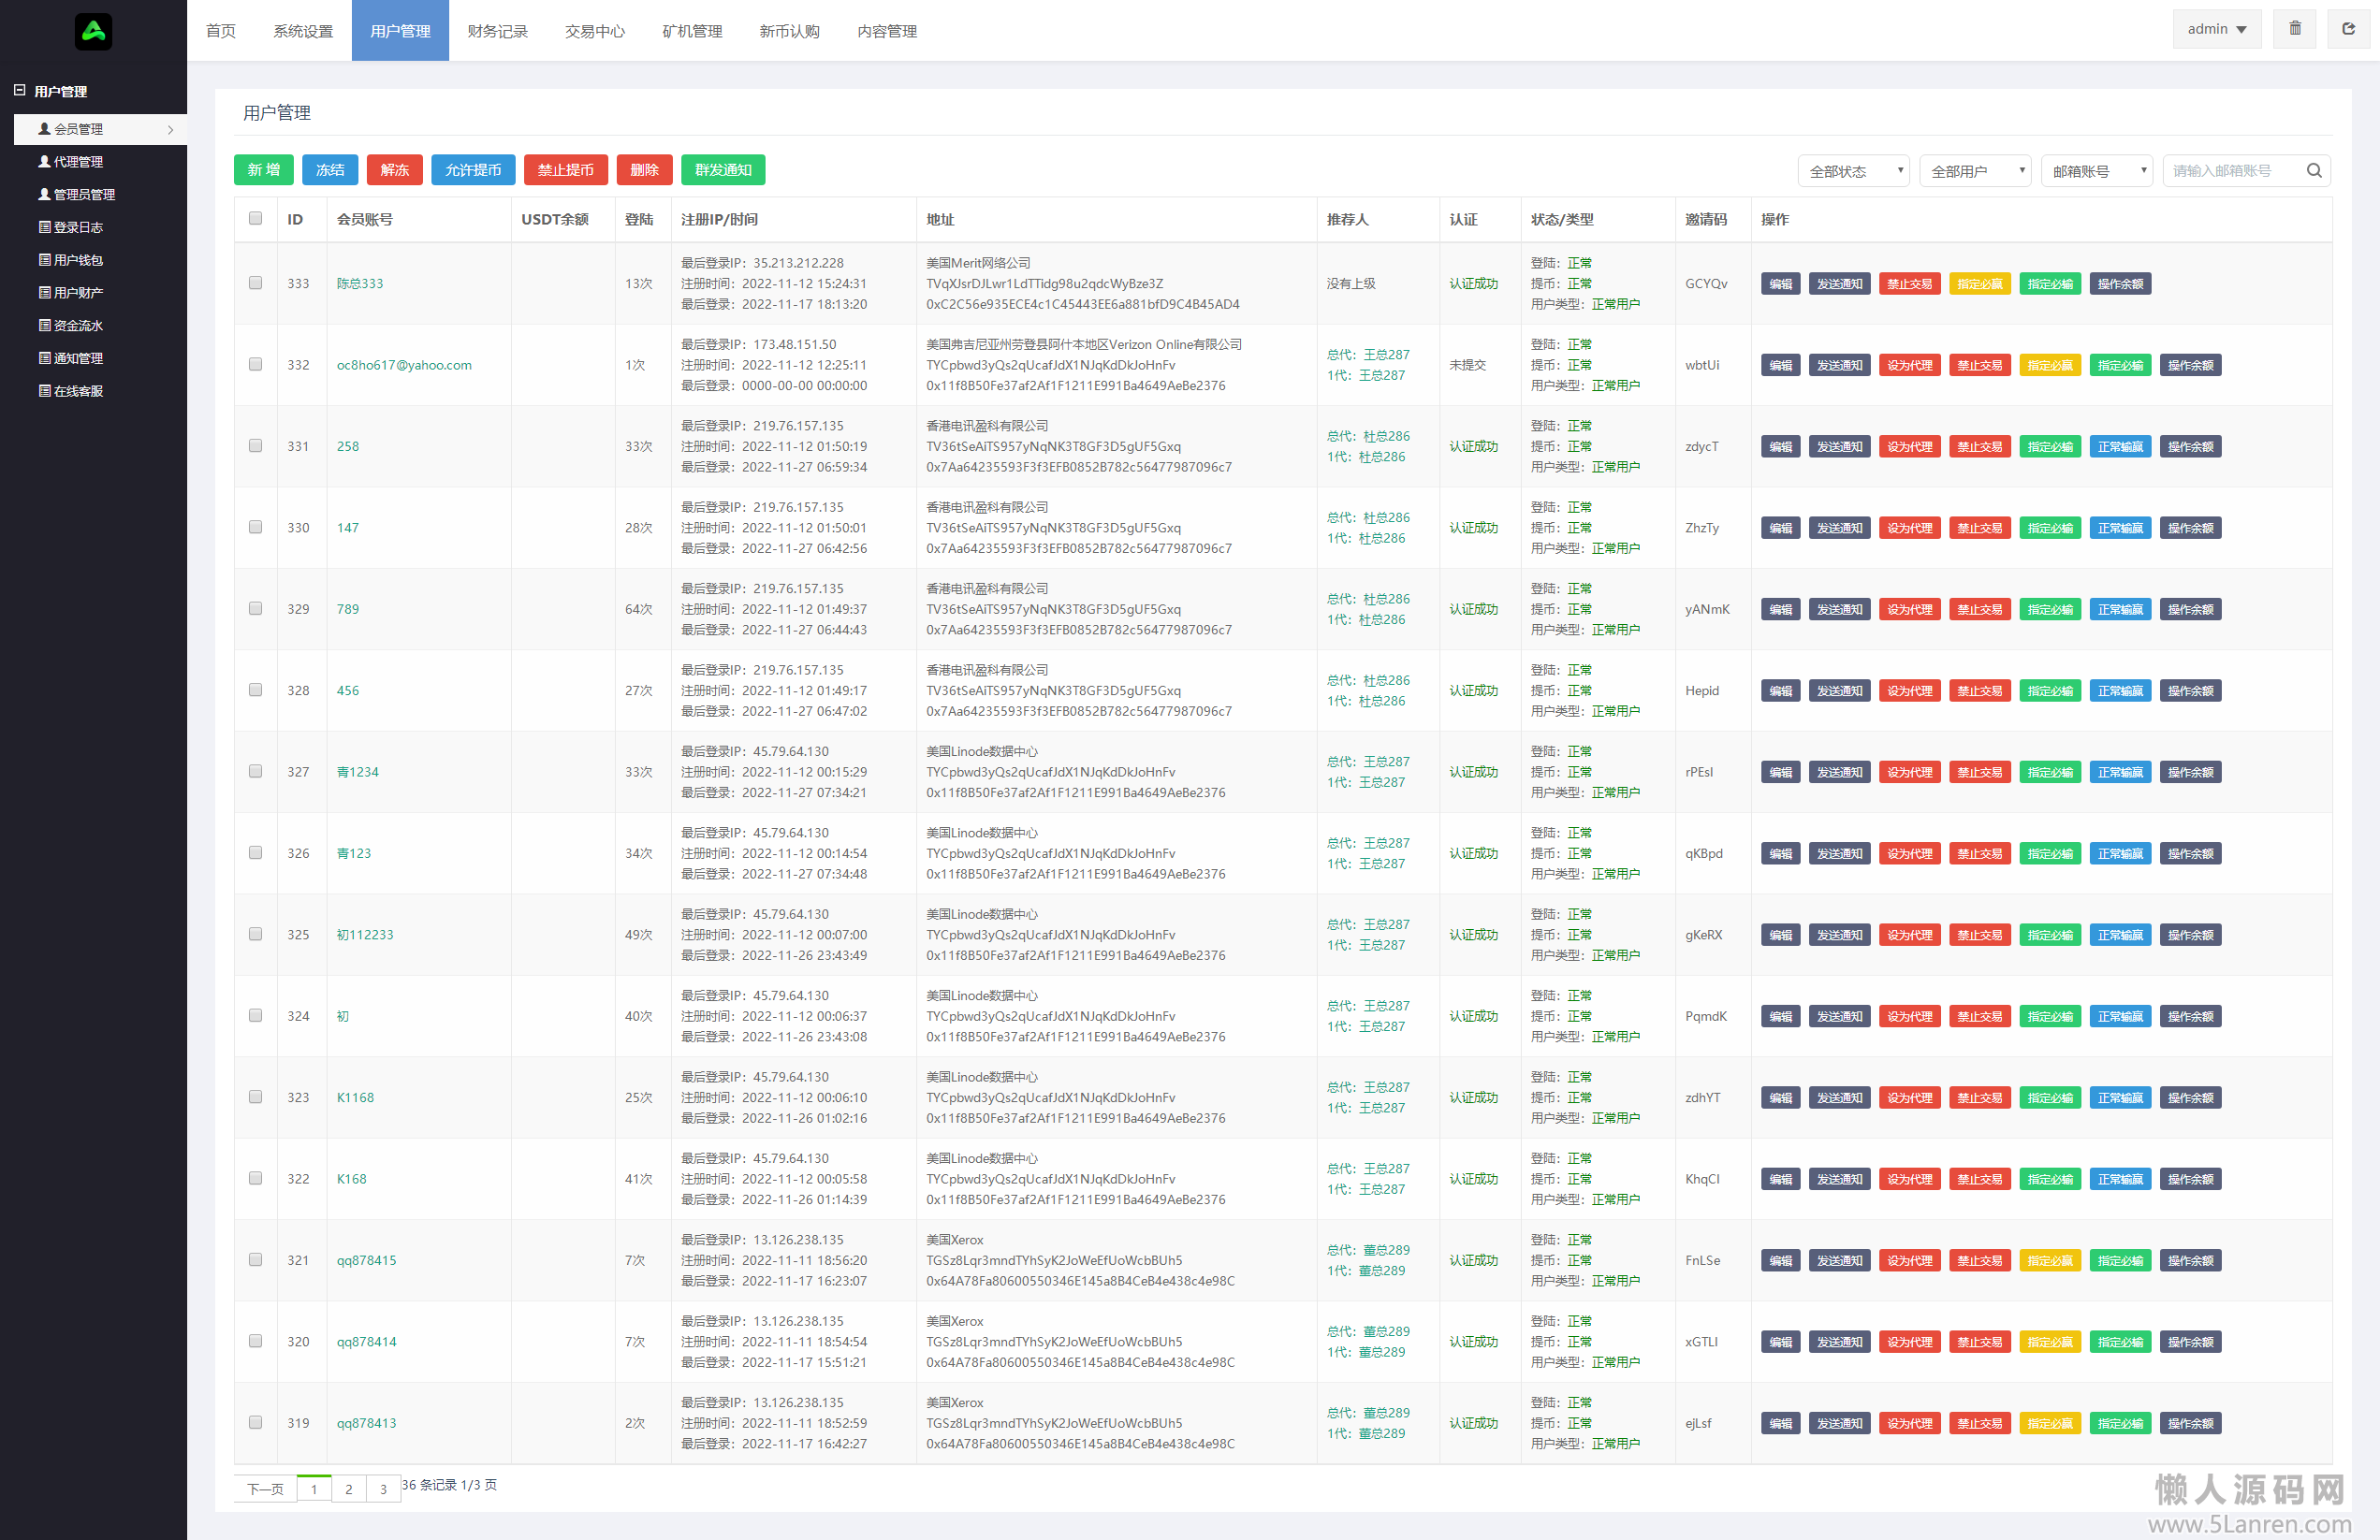Screen dimensions: 2380x1540
Task: Switch to the 财务记录 top menu
Action: click(497, 31)
